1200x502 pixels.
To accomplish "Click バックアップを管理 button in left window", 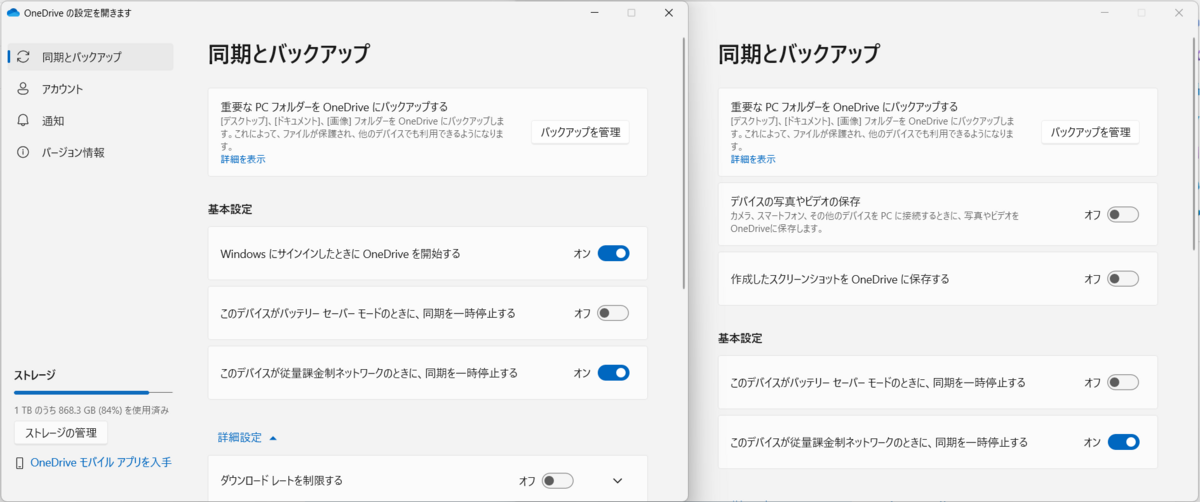I will tap(581, 132).
